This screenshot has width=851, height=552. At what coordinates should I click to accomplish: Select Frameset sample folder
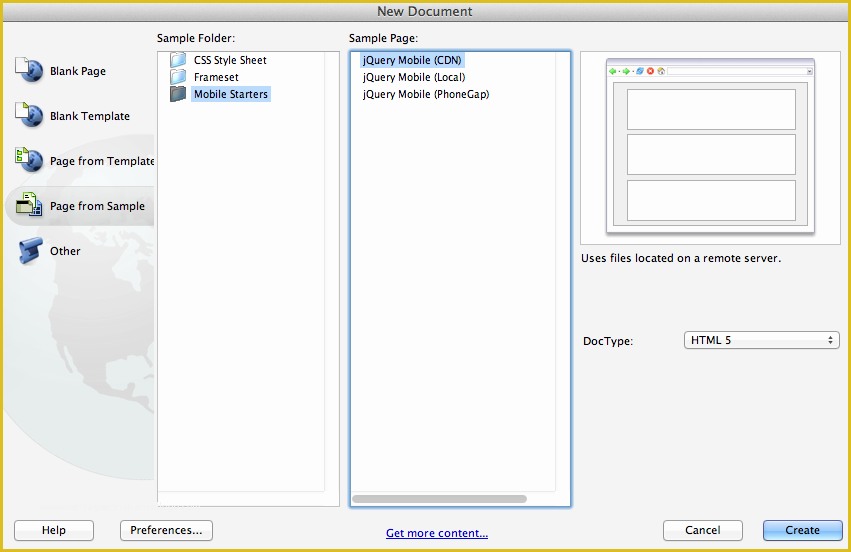tap(216, 77)
